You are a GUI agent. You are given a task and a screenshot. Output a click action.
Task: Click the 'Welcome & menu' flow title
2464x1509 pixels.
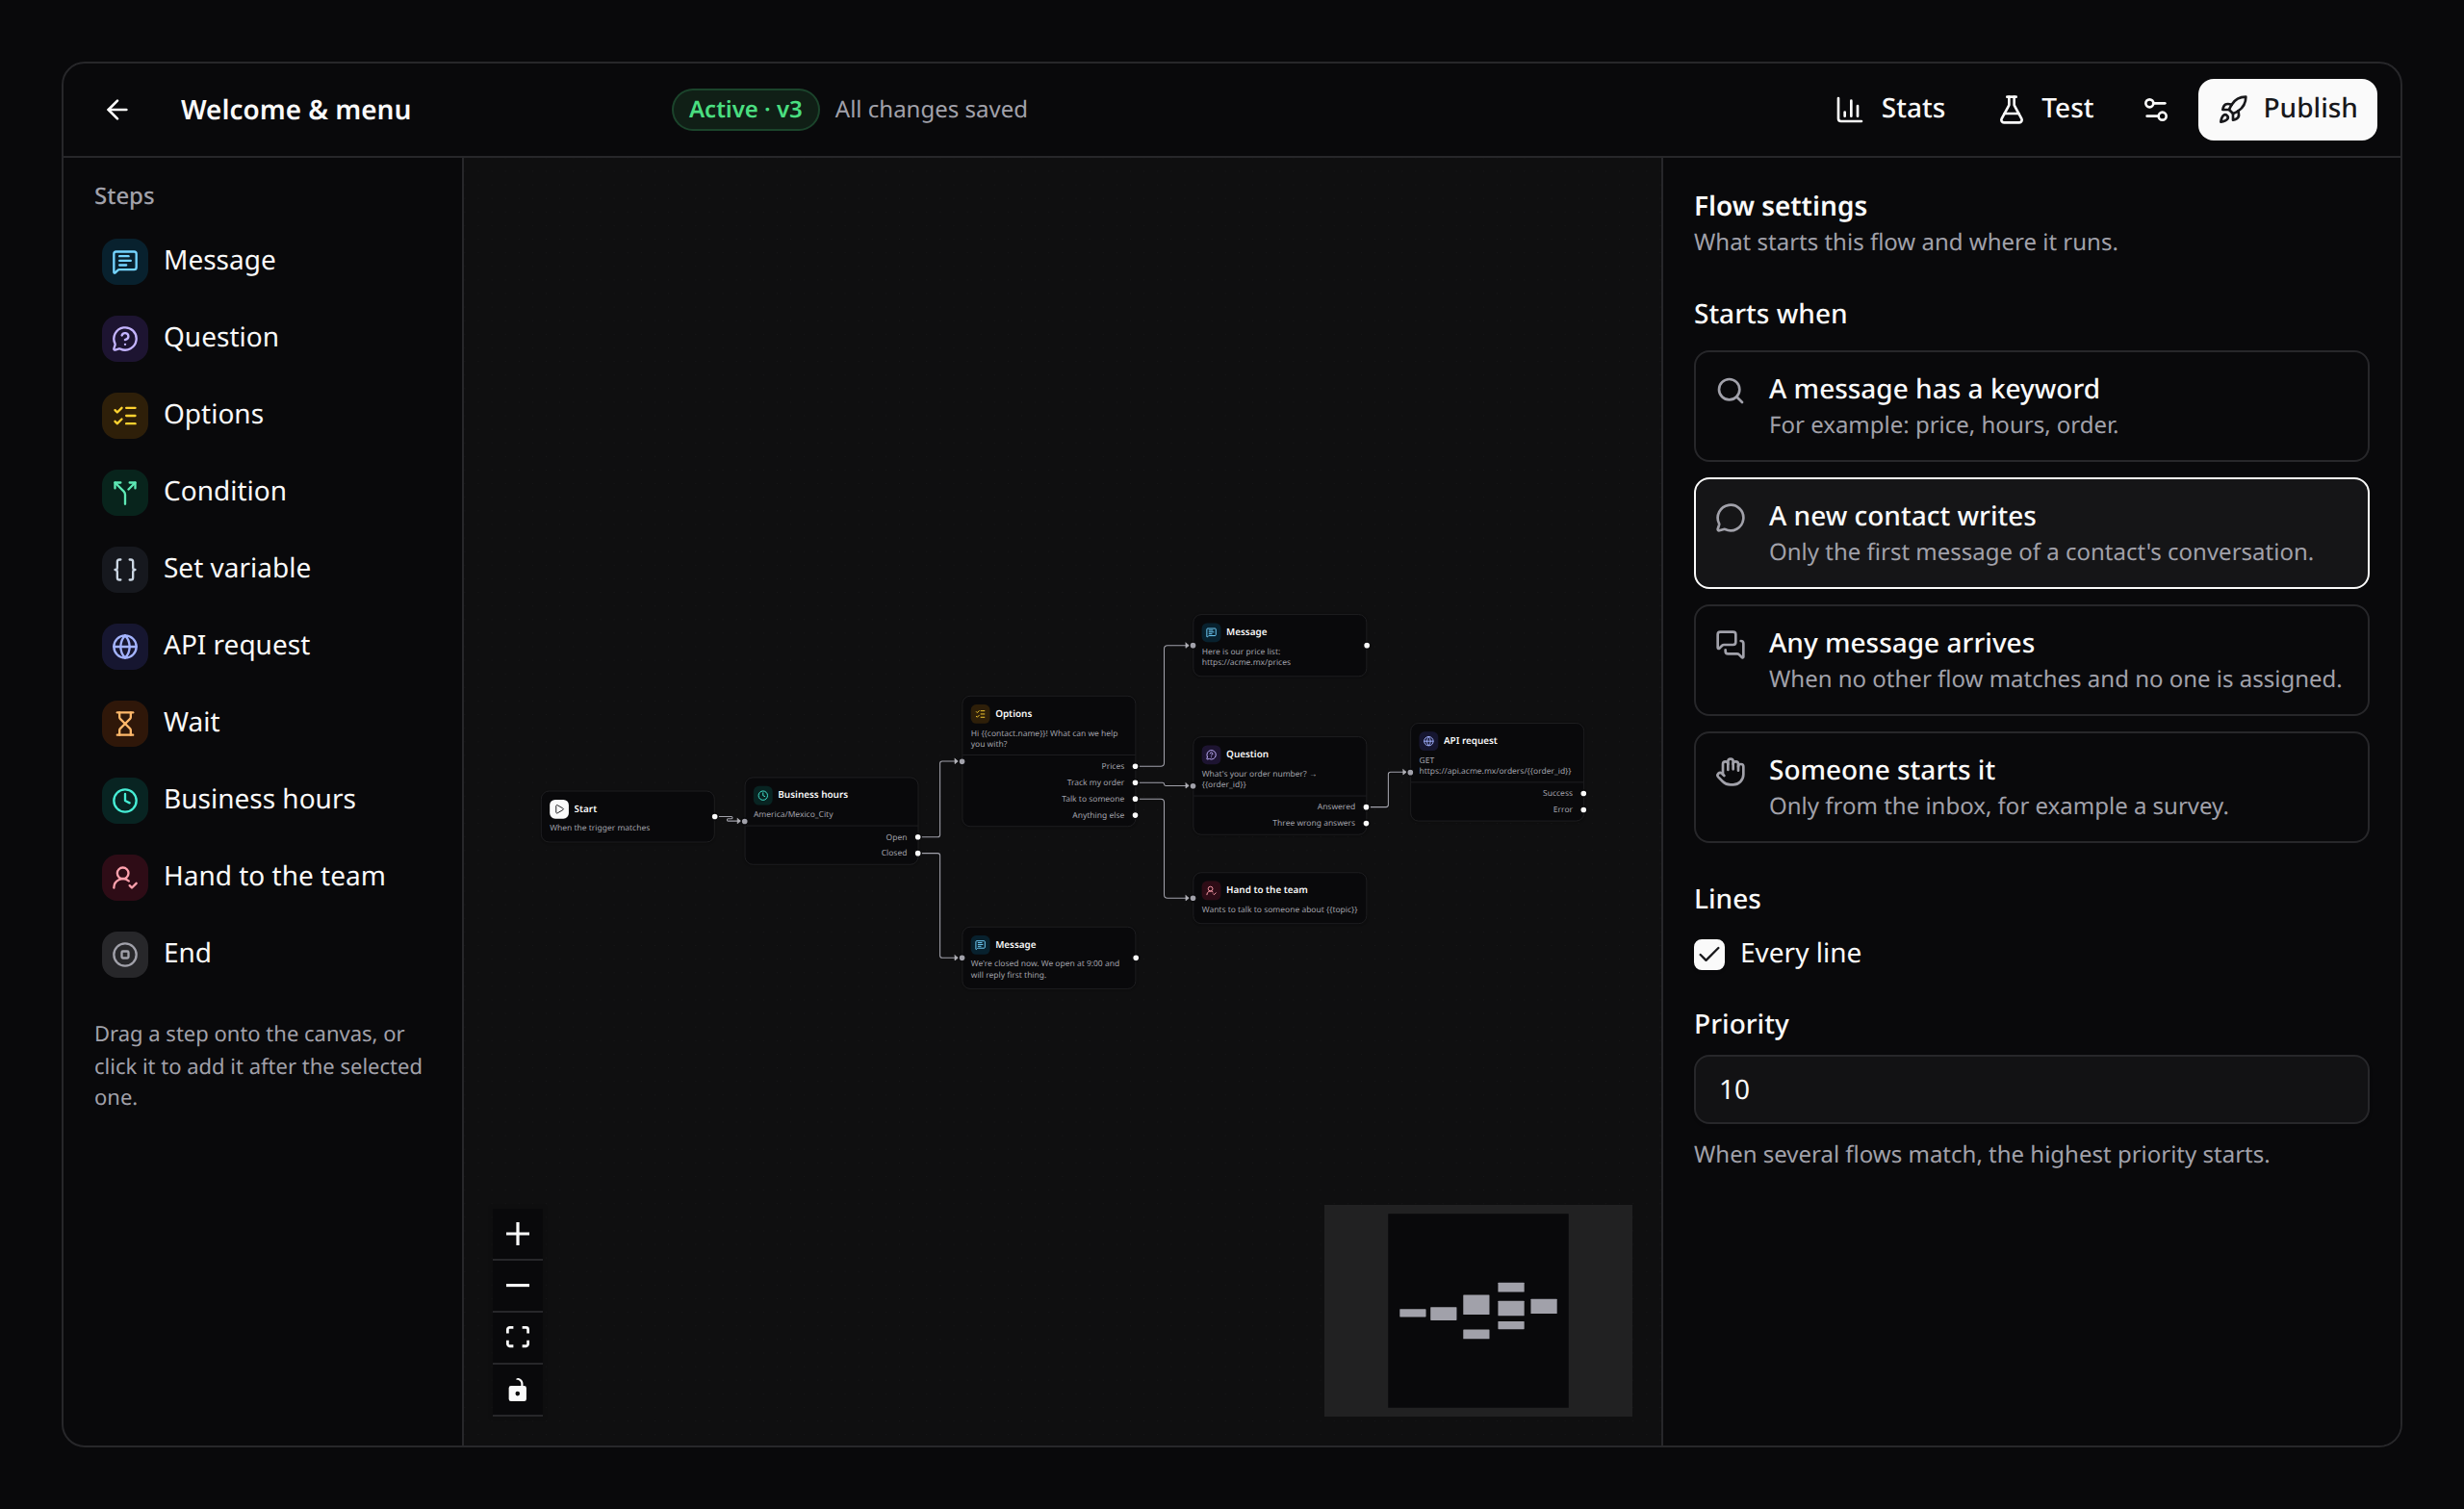point(296,110)
